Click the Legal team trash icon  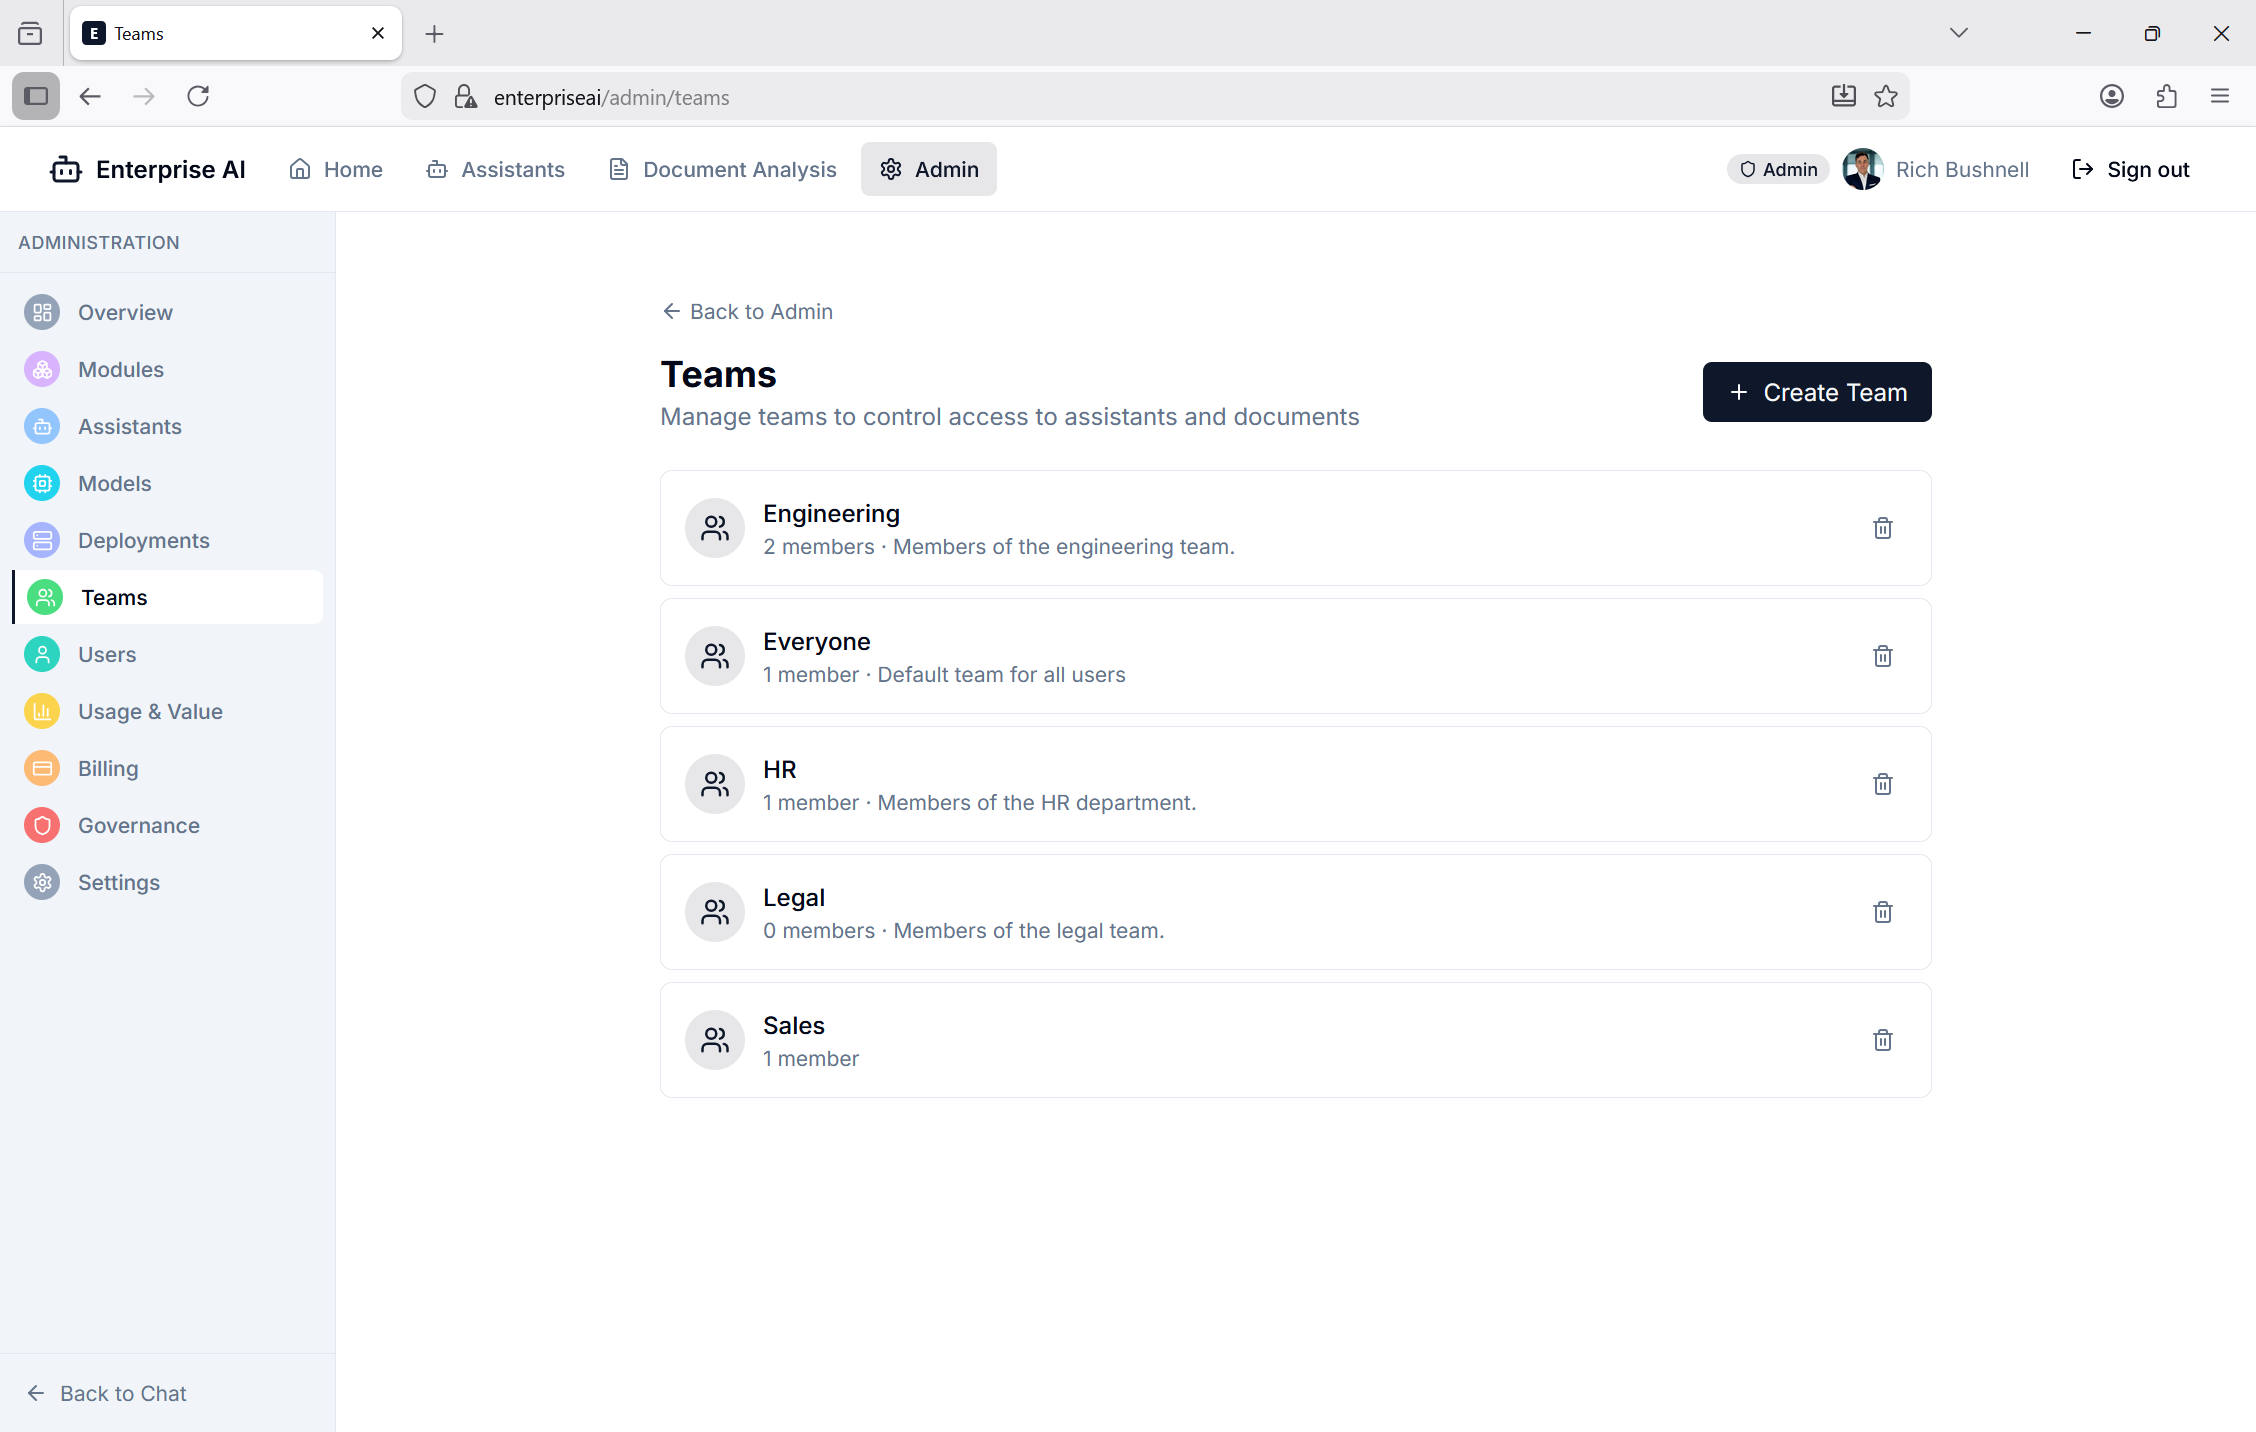tap(1882, 912)
